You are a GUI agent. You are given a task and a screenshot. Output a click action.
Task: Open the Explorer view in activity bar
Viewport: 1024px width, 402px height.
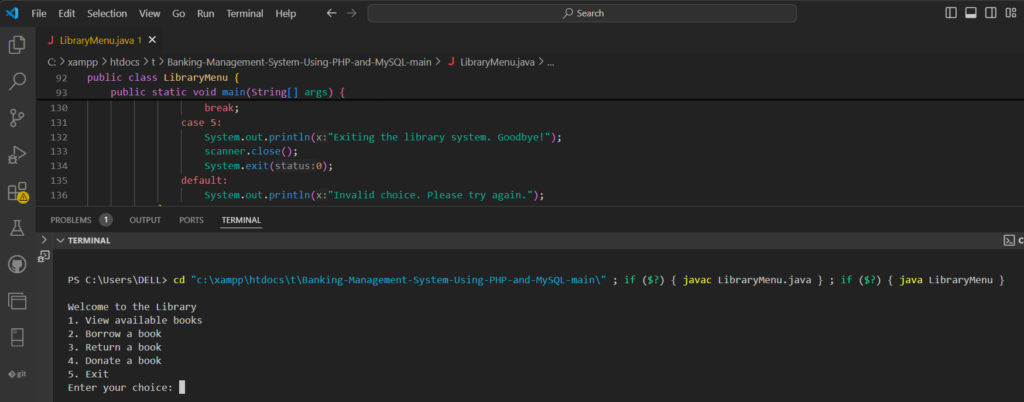17,45
